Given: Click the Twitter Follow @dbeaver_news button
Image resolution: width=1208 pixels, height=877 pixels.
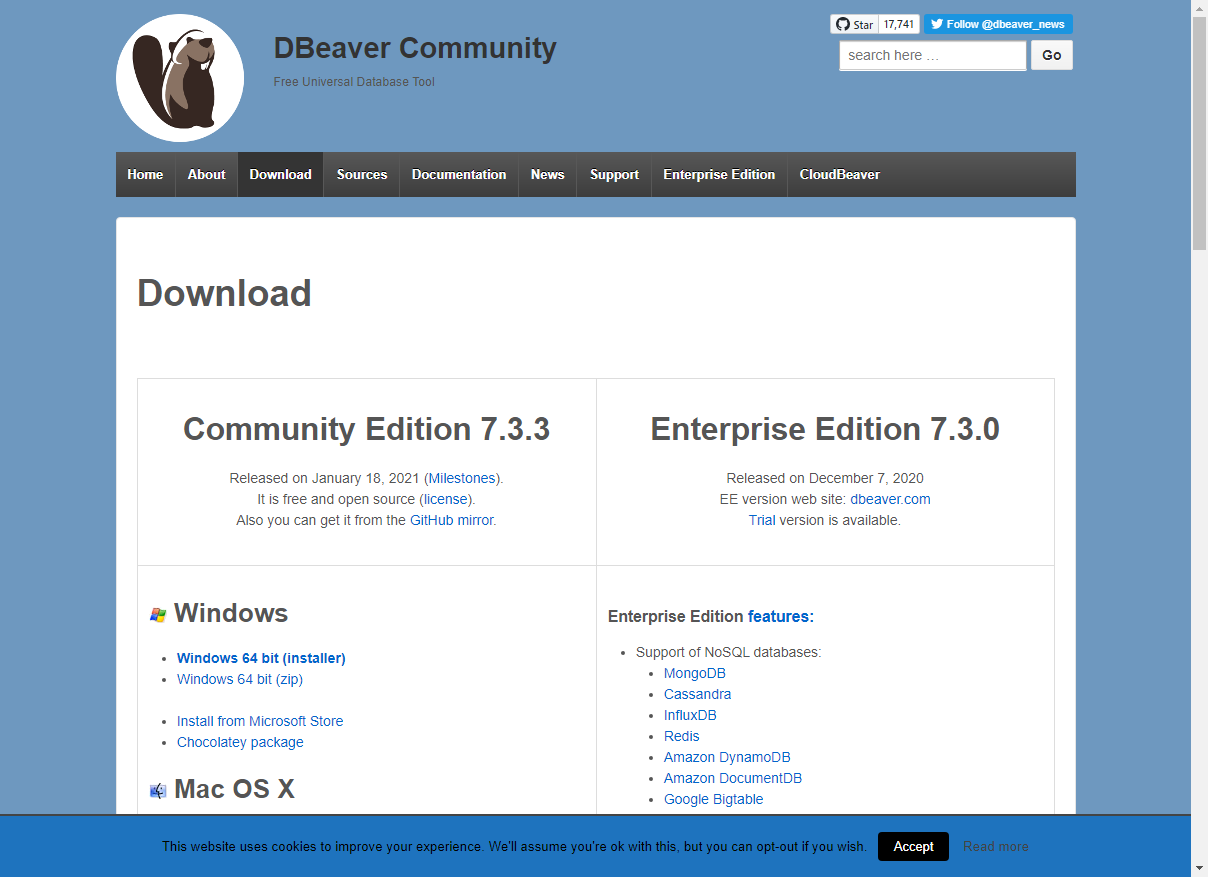Looking at the screenshot, I should (997, 25).
